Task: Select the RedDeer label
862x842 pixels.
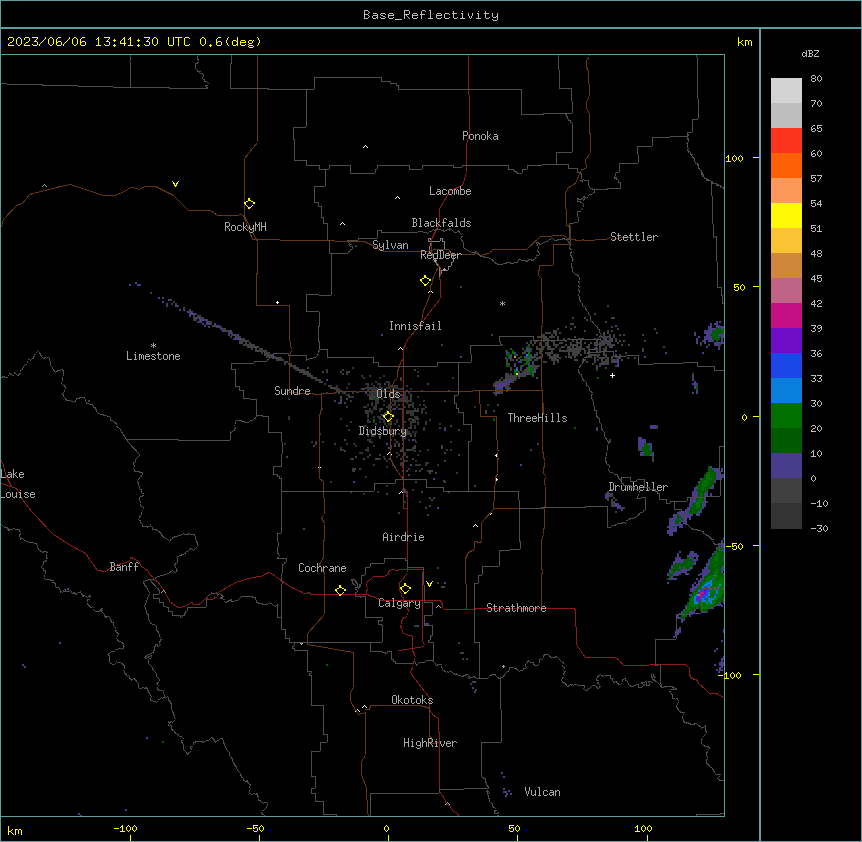Action: click(440, 255)
